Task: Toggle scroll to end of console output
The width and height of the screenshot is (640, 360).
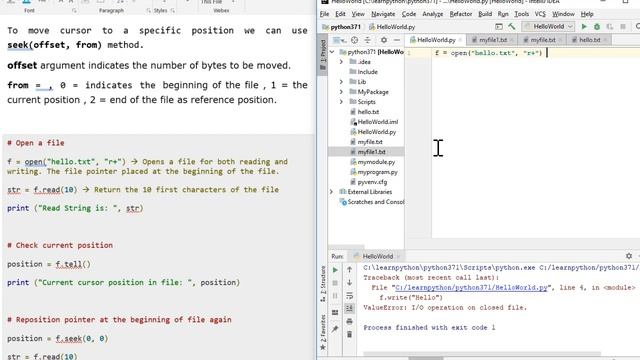Action: [349, 309]
